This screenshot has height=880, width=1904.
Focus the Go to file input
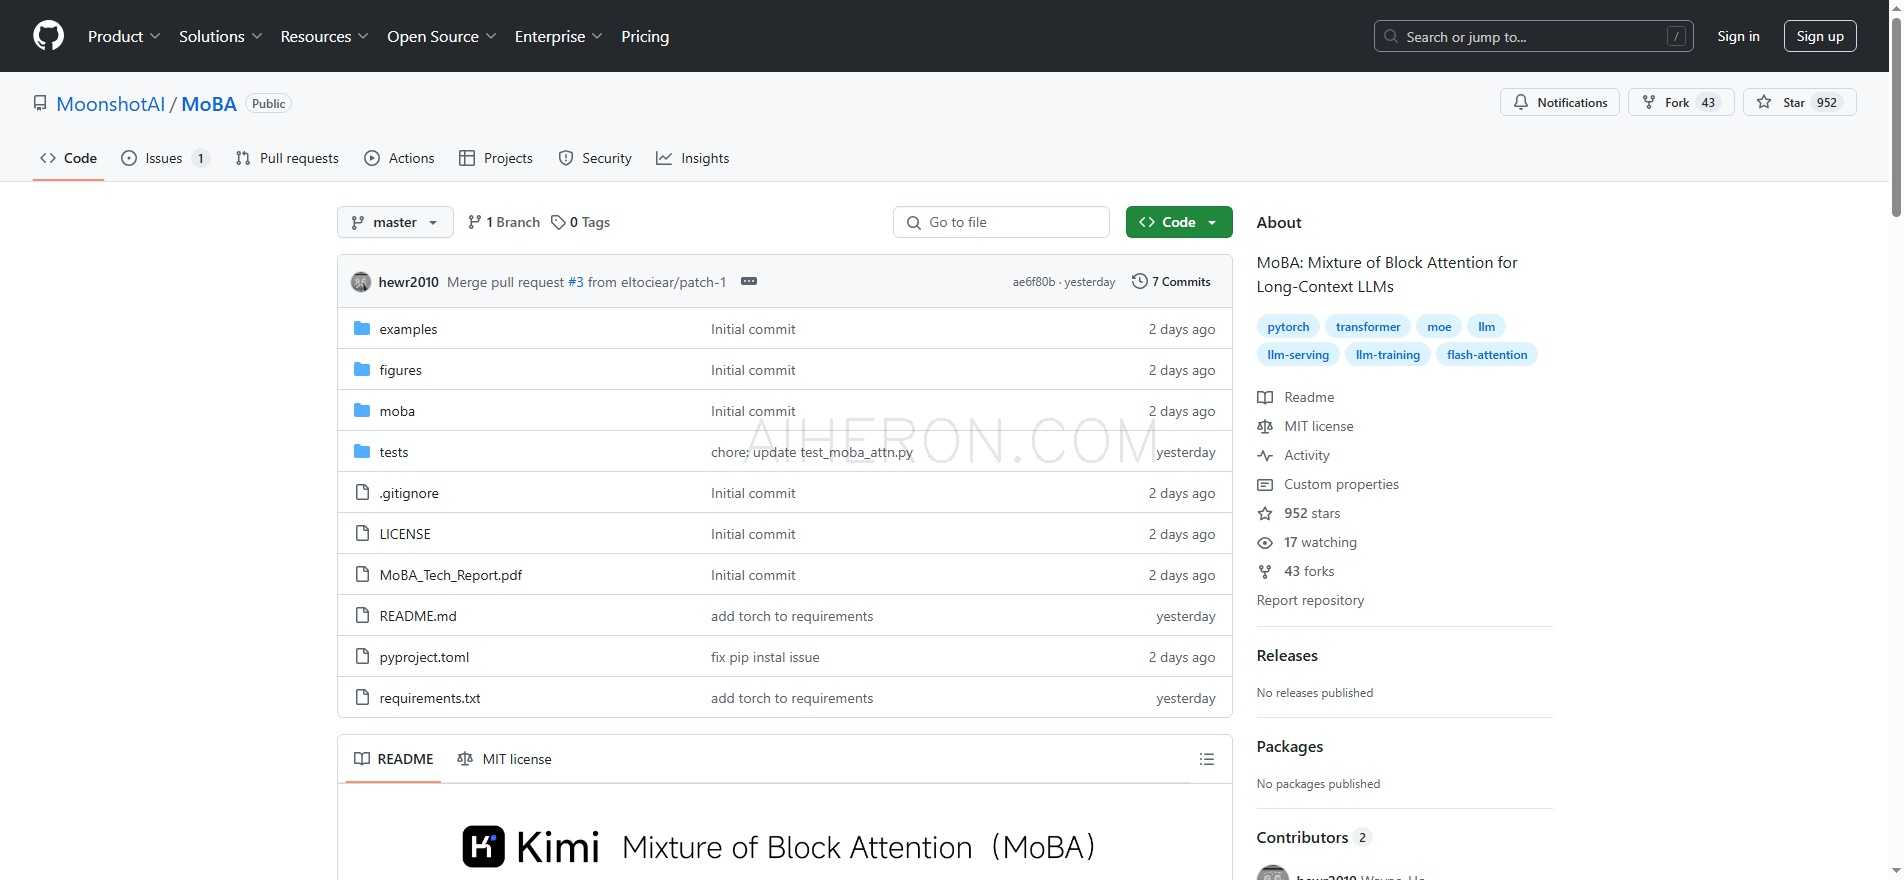coord(1001,222)
